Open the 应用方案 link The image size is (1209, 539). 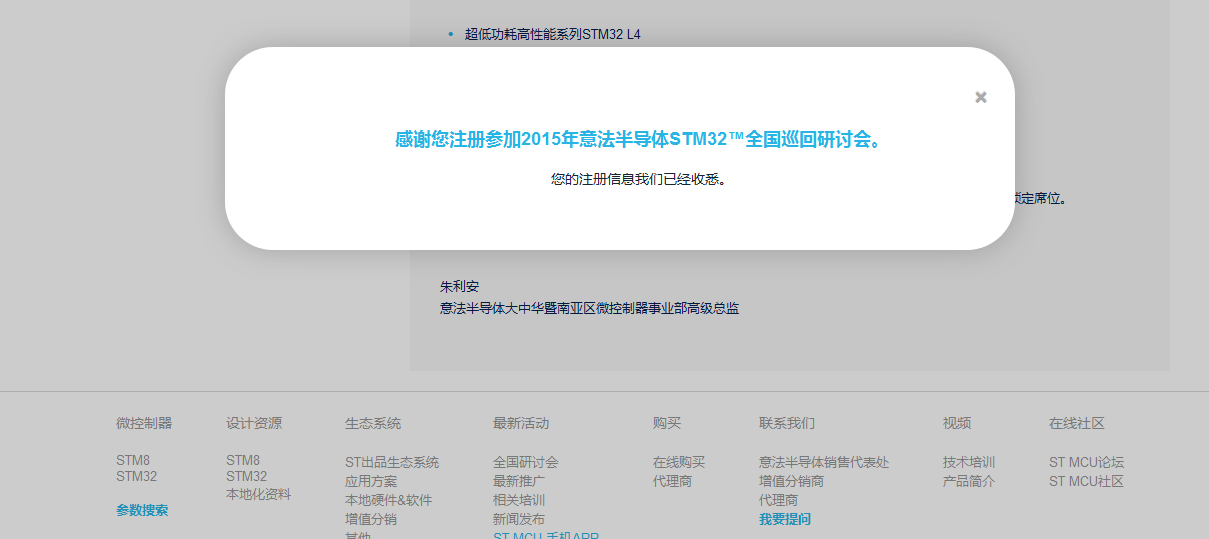371,482
